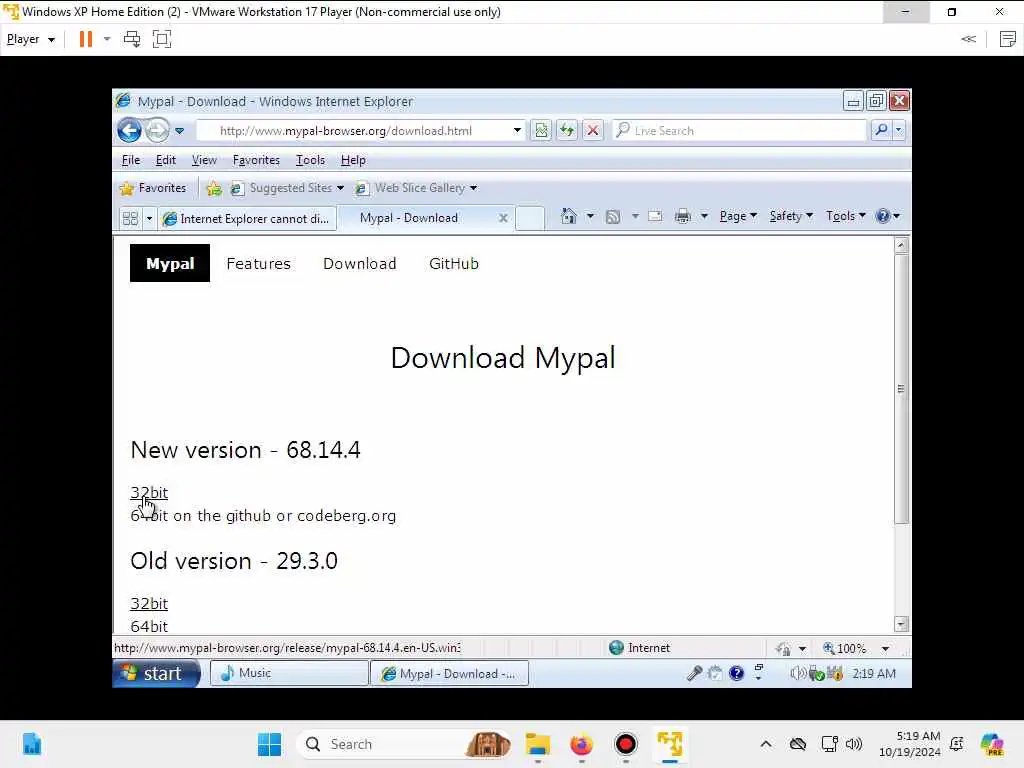Click the RSS Feeds icon

click(x=613, y=217)
